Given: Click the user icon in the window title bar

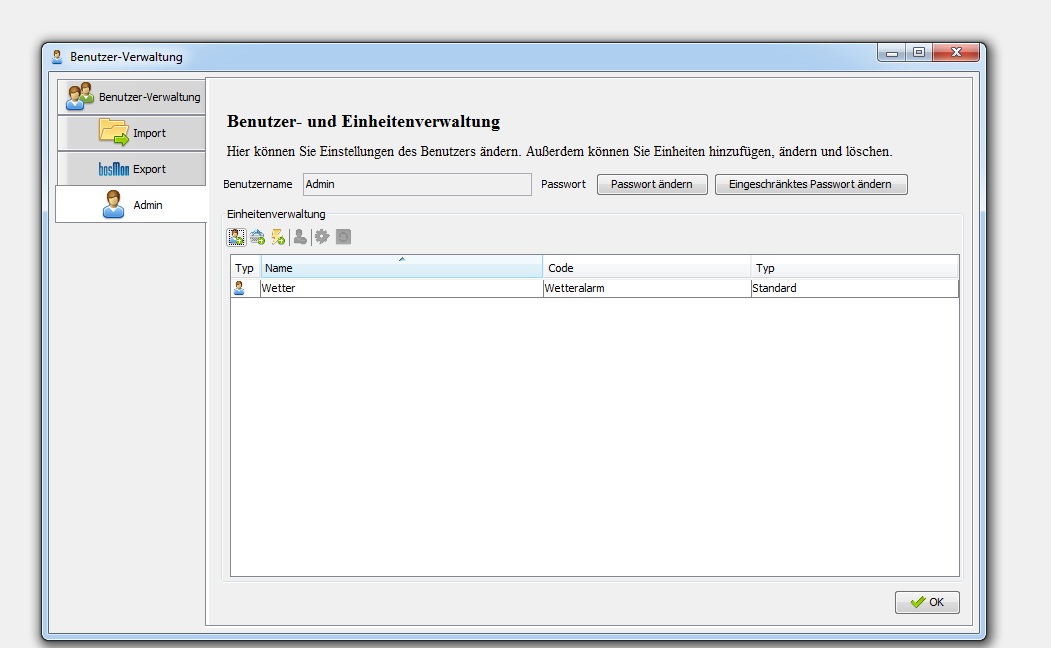Looking at the screenshot, I should coord(57,57).
